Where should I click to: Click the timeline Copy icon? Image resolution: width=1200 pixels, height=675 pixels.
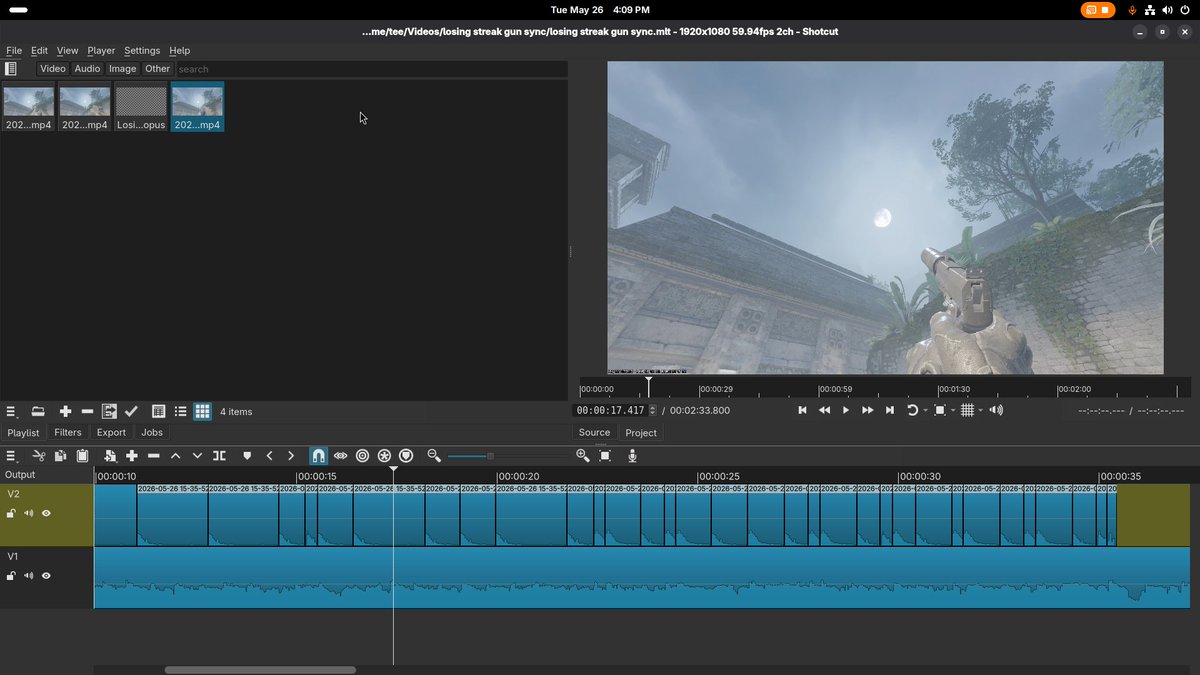coord(61,456)
